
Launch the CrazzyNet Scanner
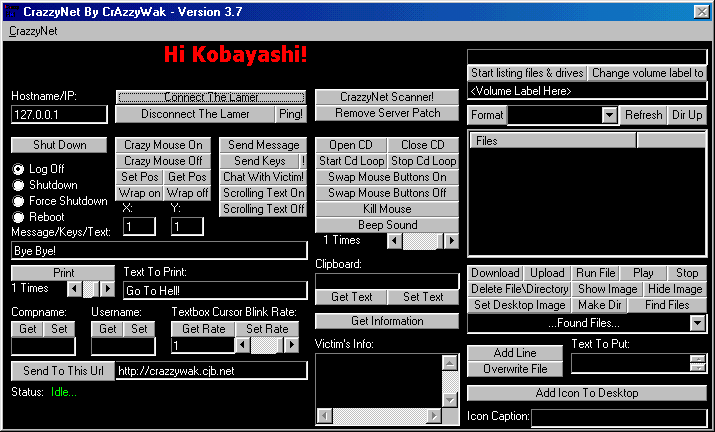click(386, 97)
